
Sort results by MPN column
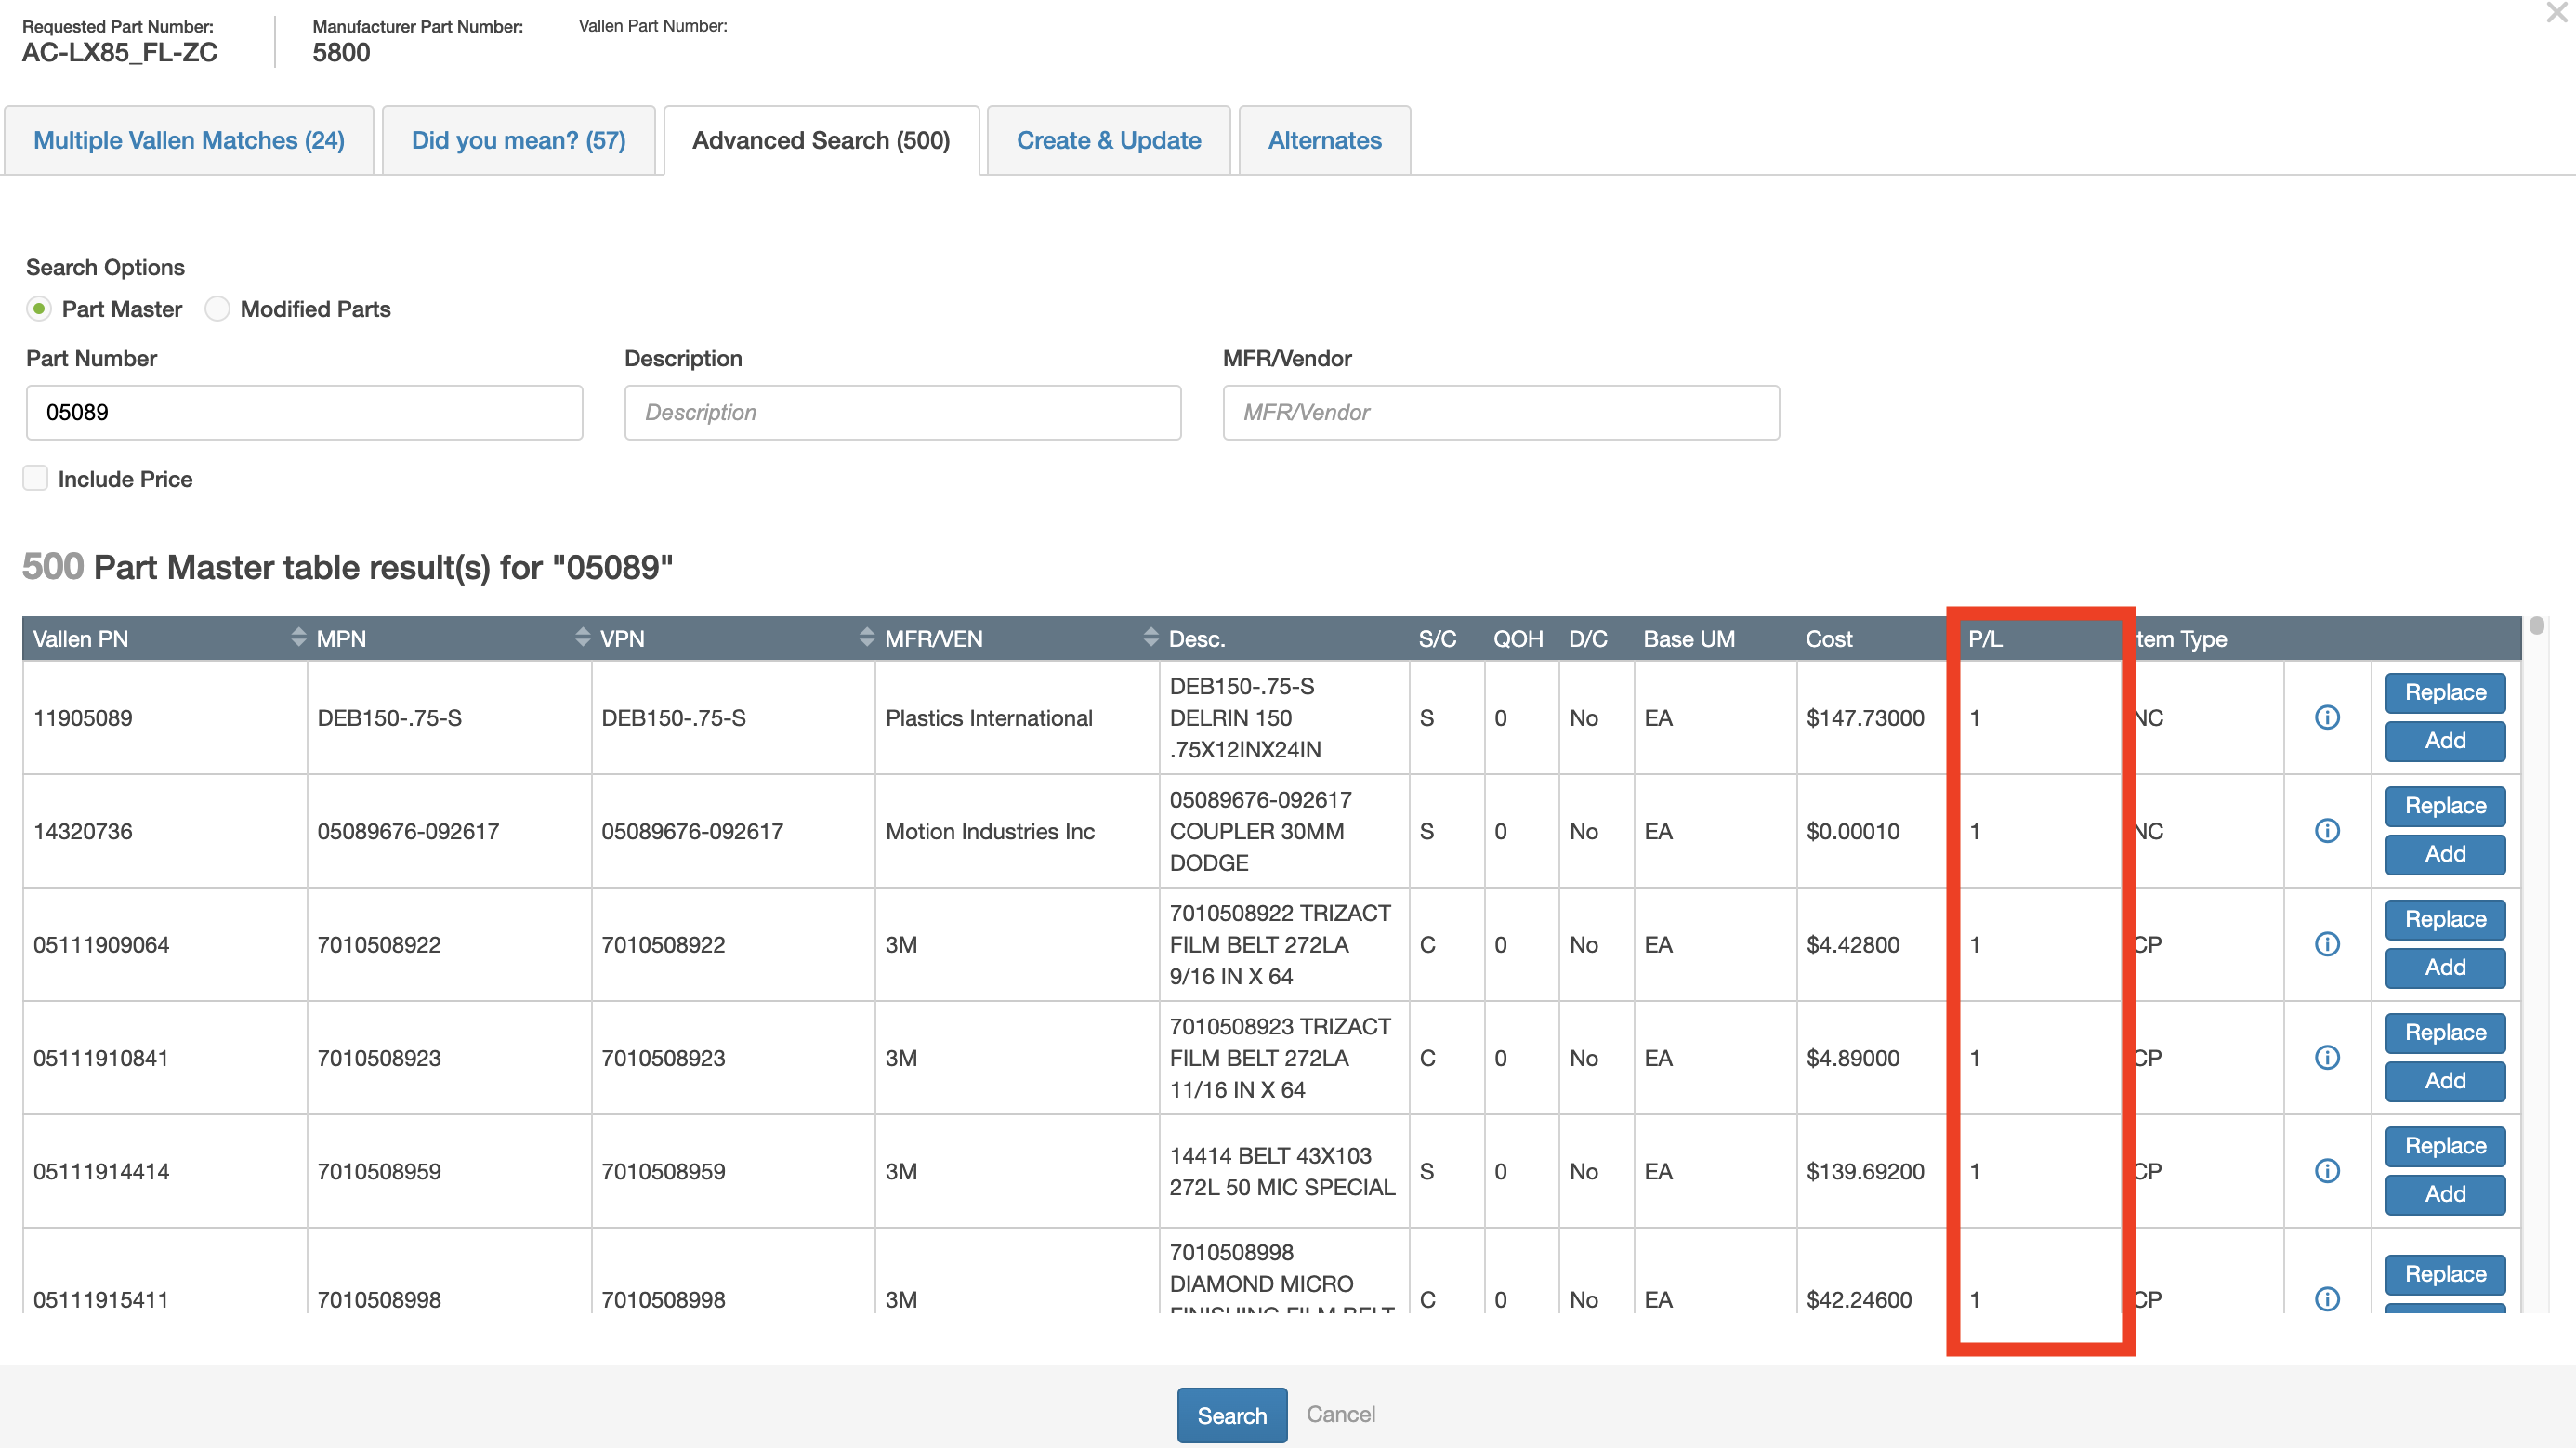tap(582, 637)
